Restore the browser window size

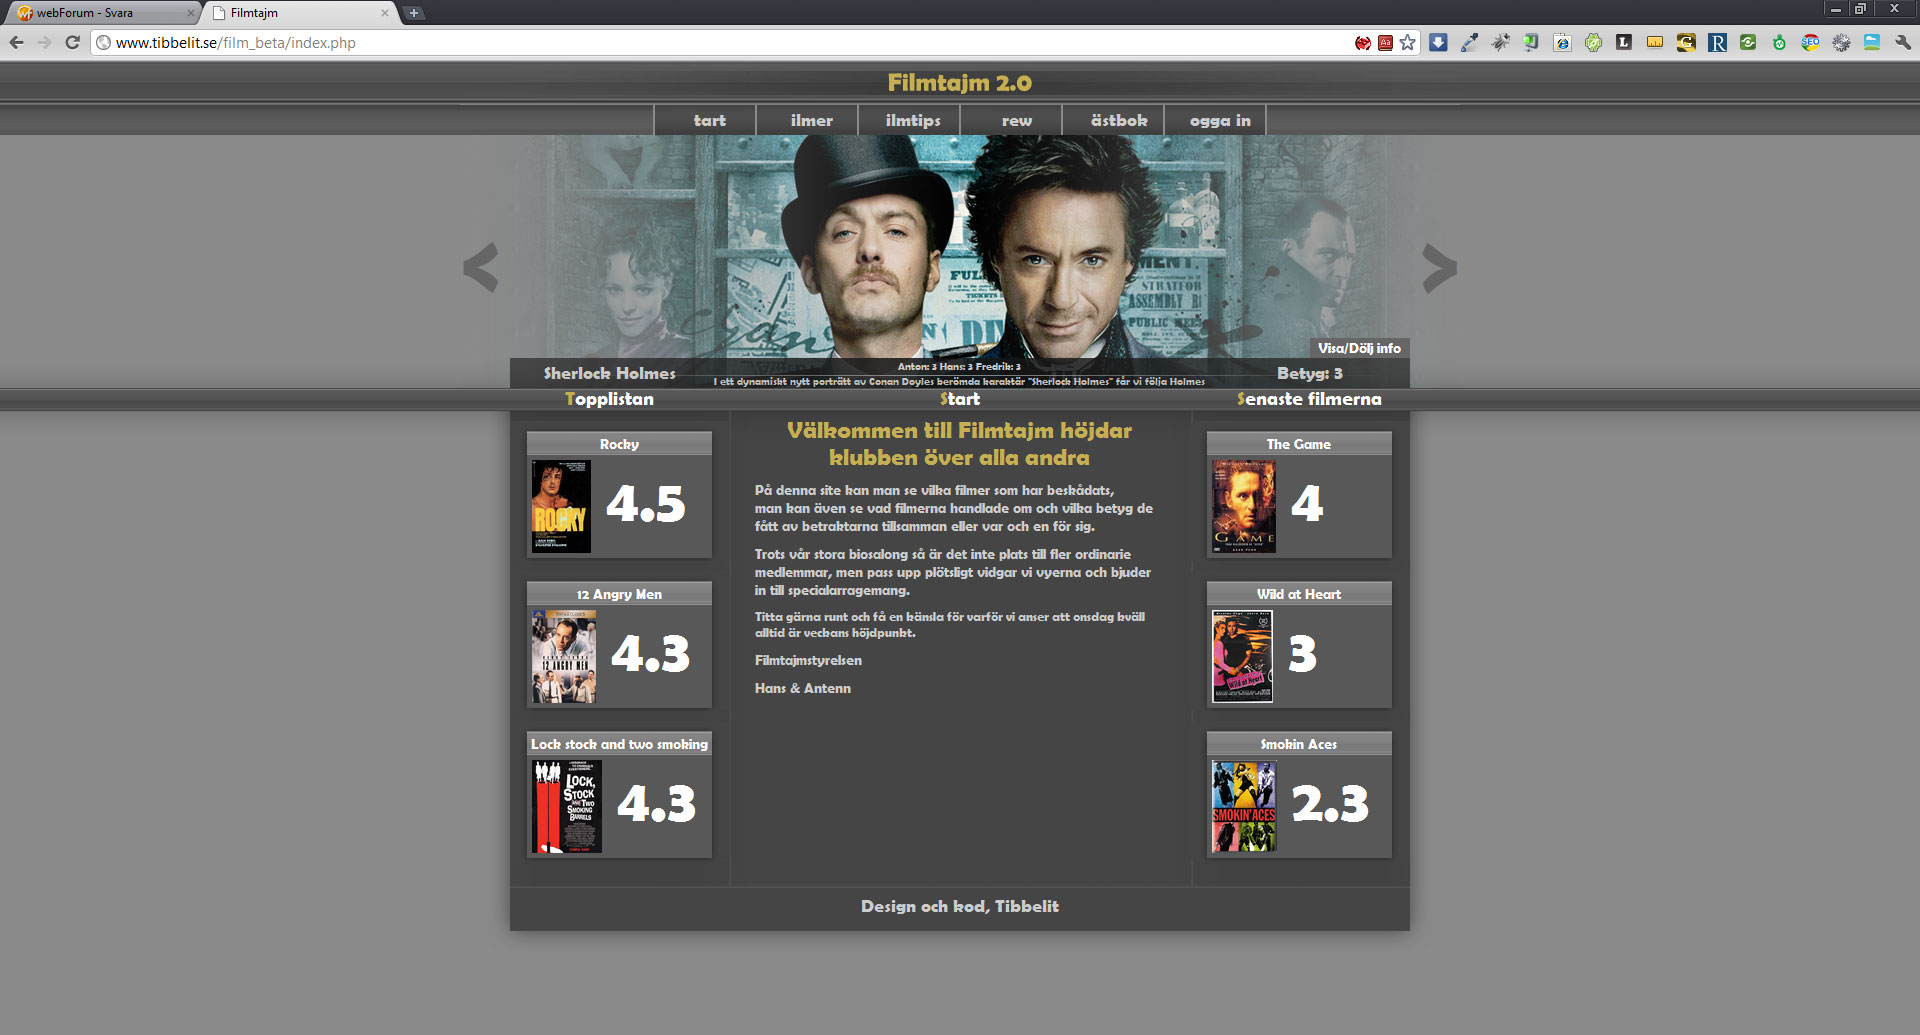pyautogui.click(x=1860, y=9)
